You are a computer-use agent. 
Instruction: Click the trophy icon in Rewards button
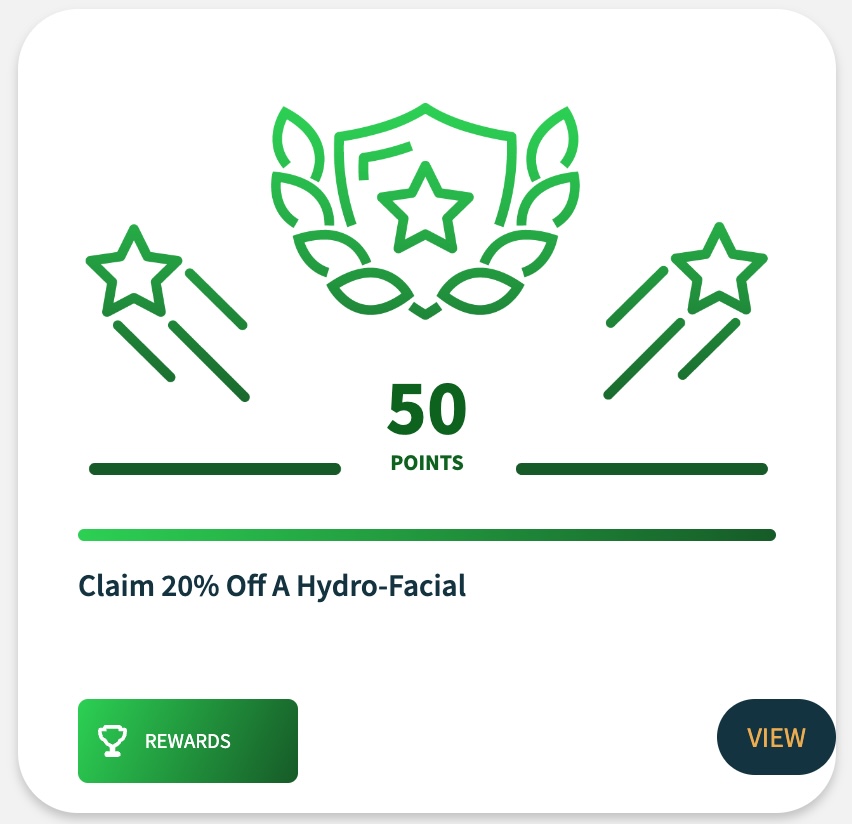112,741
